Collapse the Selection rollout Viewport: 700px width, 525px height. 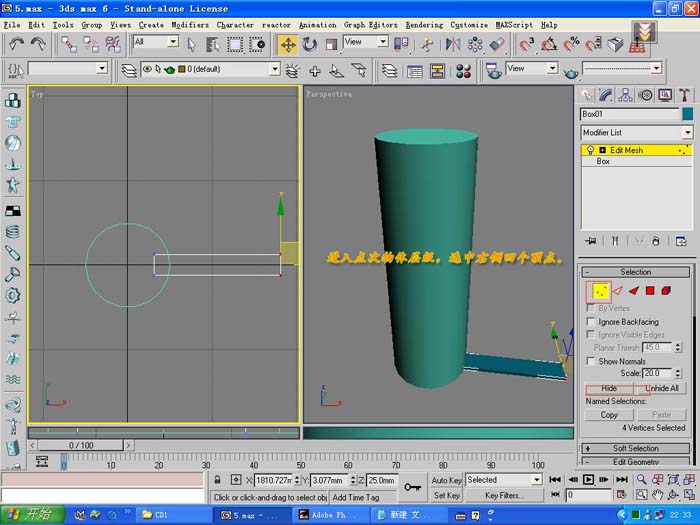636,272
